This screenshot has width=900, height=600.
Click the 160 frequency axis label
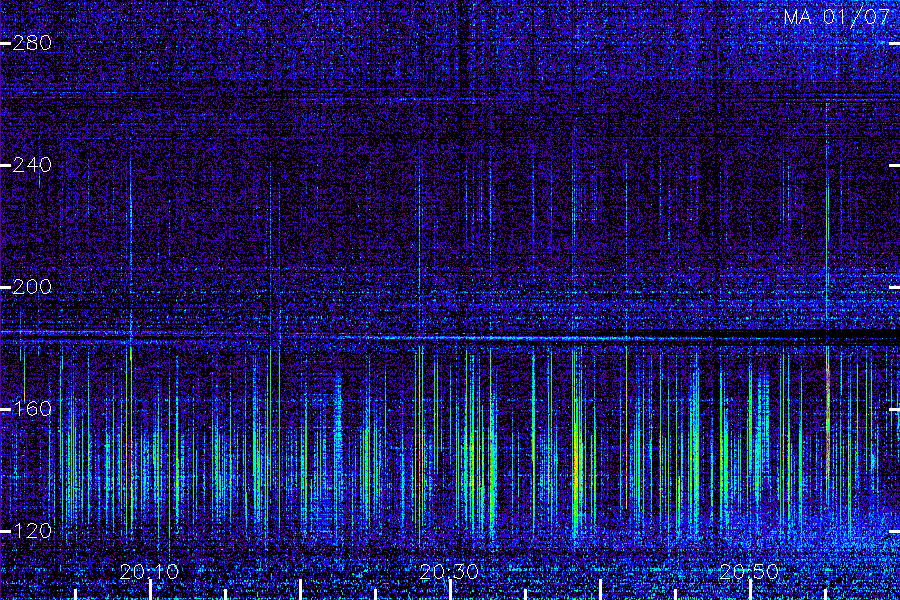32,409
